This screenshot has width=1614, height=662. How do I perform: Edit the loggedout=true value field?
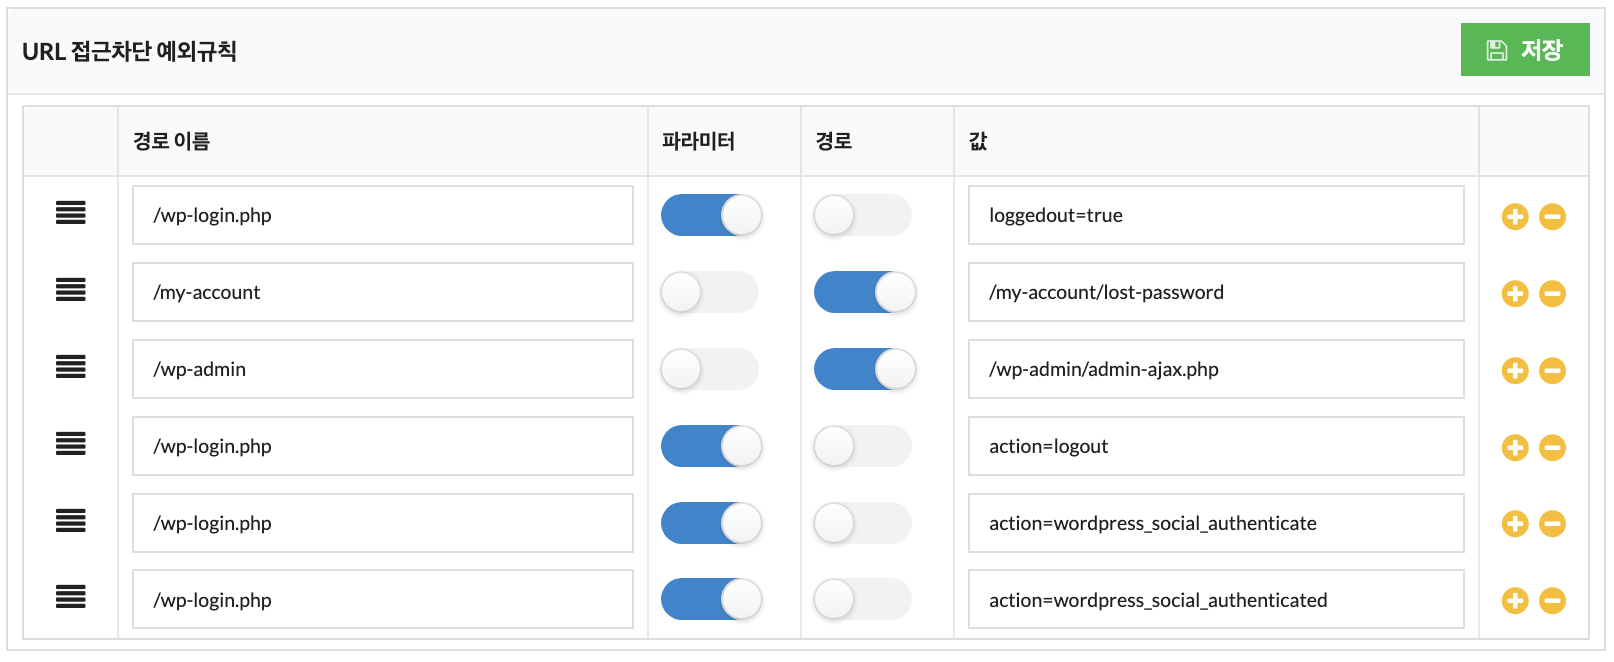[1216, 215]
